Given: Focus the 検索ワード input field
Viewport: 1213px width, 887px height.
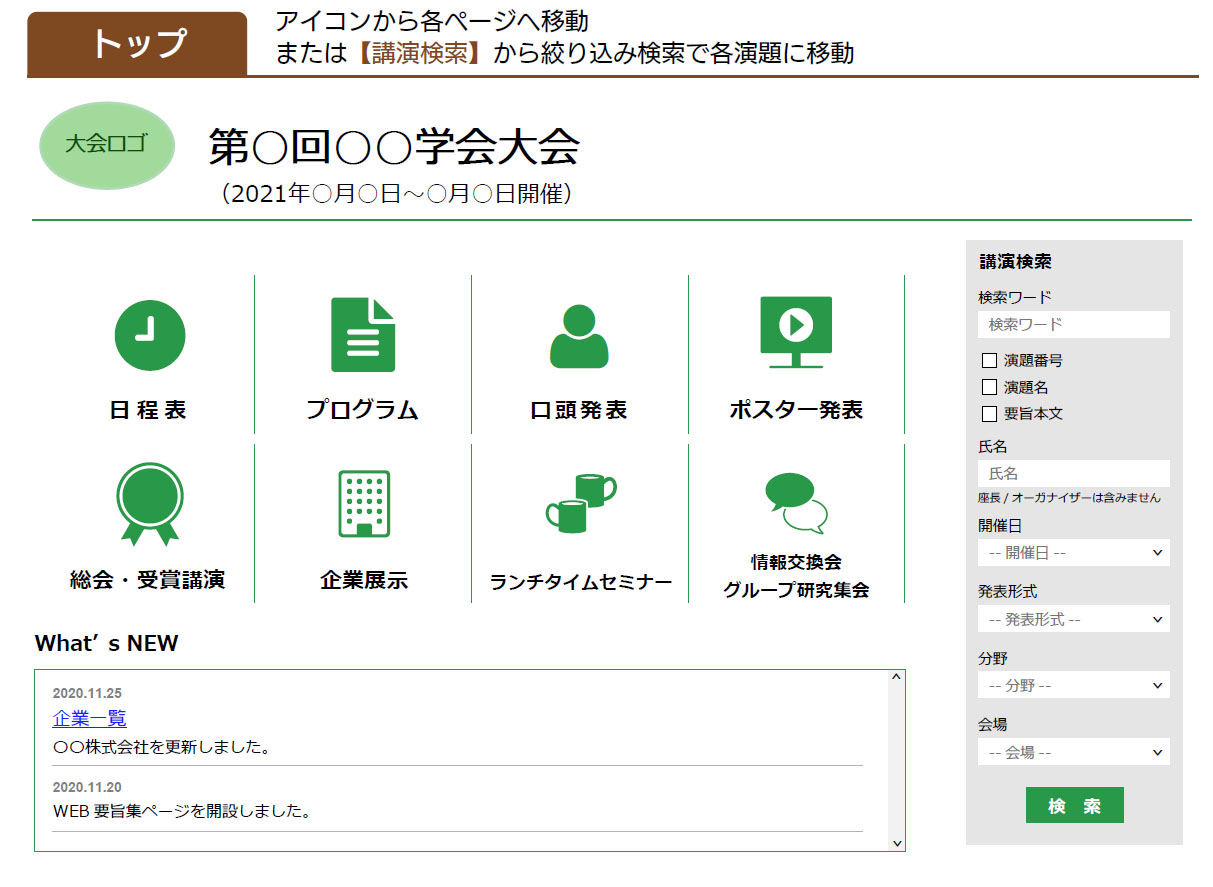Looking at the screenshot, I should (x=1074, y=324).
